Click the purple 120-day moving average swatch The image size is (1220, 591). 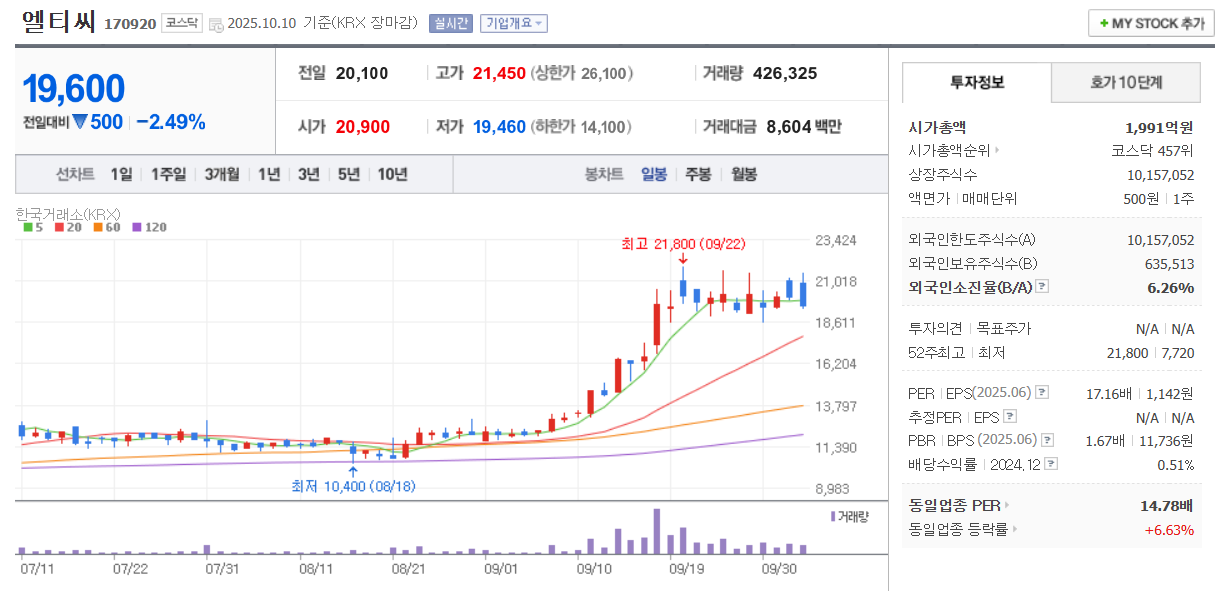[x=138, y=227]
